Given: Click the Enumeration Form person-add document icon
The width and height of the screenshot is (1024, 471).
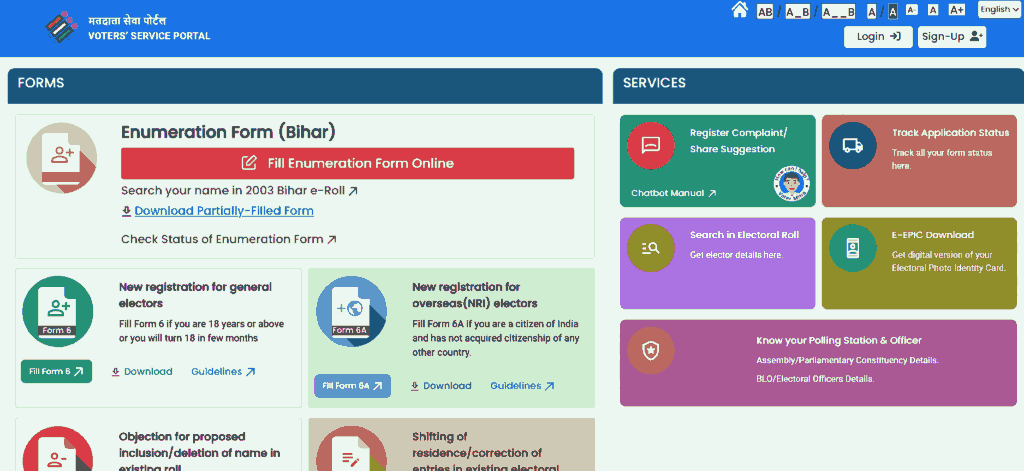Looking at the screenshot, I should (62, 158).
